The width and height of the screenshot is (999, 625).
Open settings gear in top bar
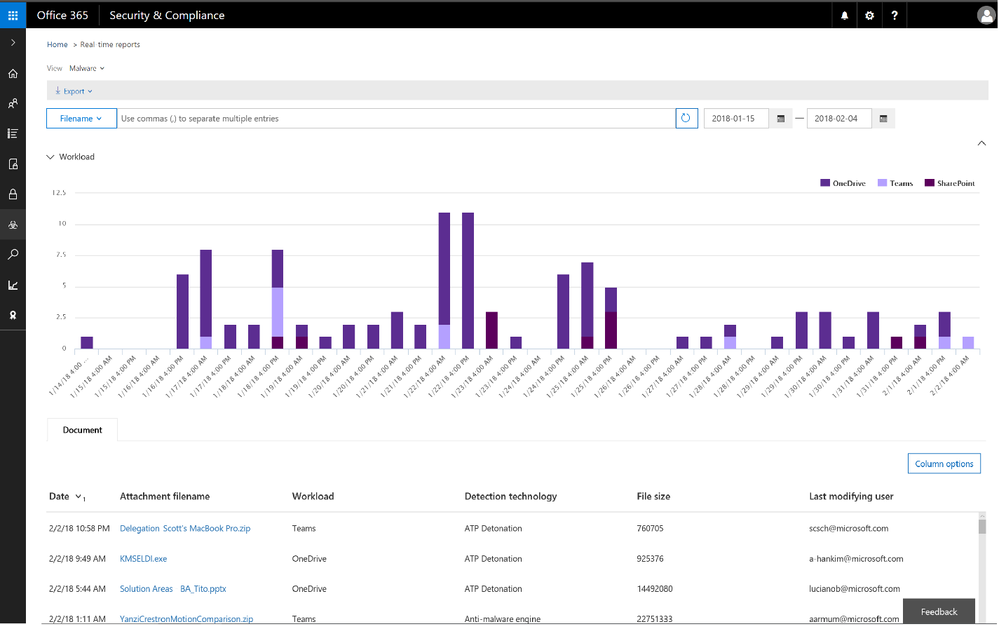(x=870, y=15)
